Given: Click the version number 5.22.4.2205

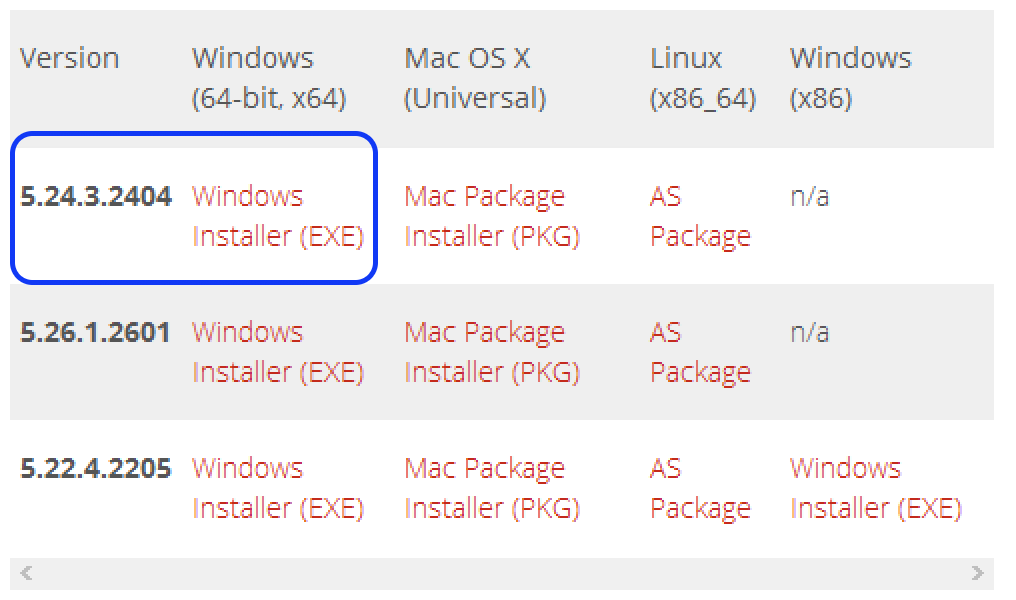Looking at the screenshot, I should coord(96,468).
